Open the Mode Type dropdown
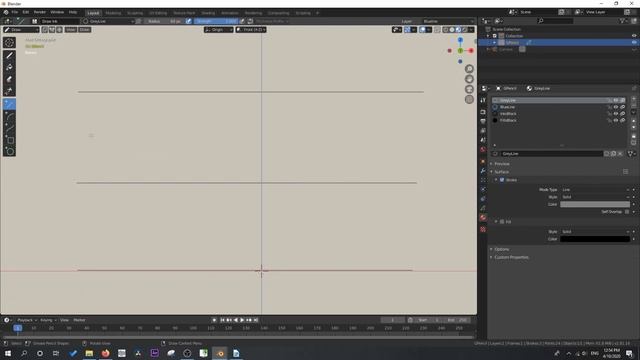This screenshot has width=640, height=360. click(x=596, y=190)
